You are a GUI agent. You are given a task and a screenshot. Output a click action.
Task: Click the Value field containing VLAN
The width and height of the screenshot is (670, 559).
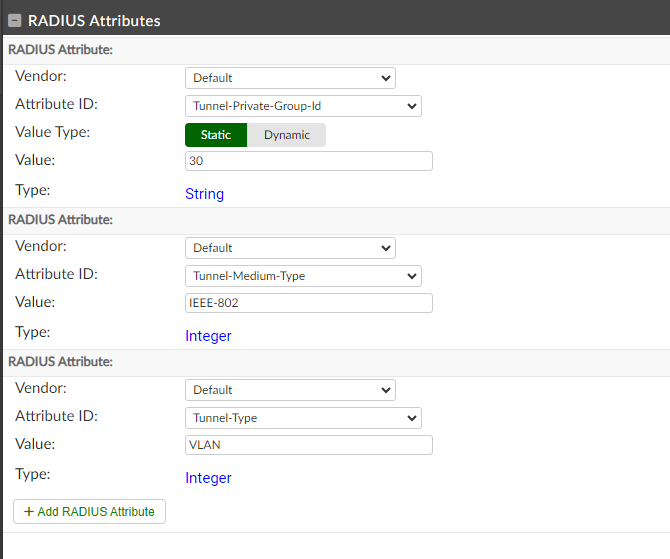(x=309, y=445)
